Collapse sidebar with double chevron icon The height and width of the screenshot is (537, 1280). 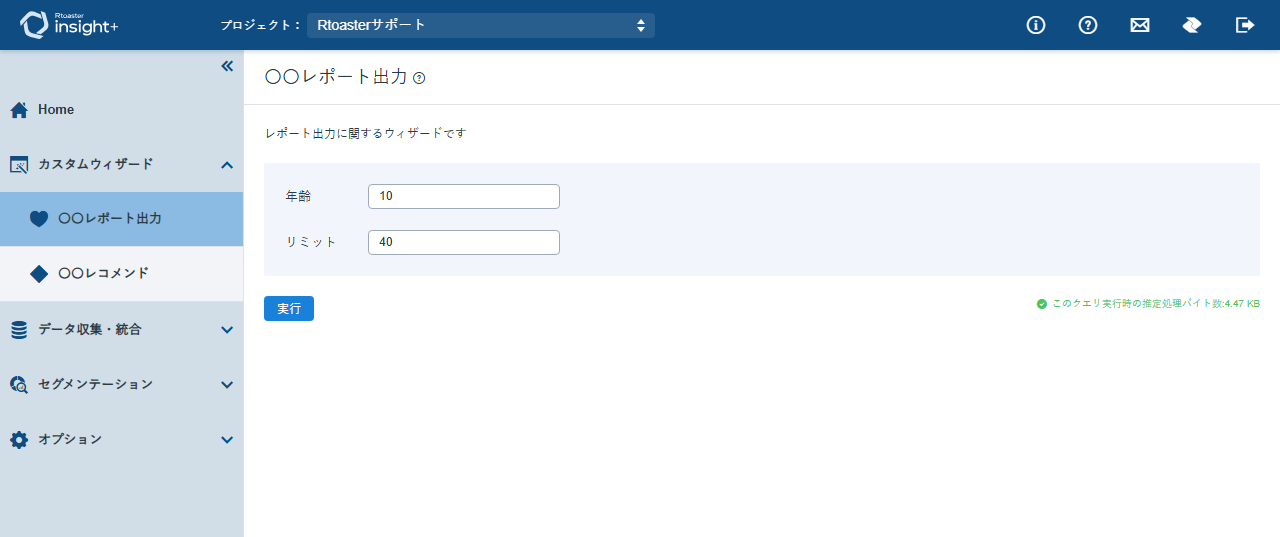pyautogui.click(x=227, y=66)
